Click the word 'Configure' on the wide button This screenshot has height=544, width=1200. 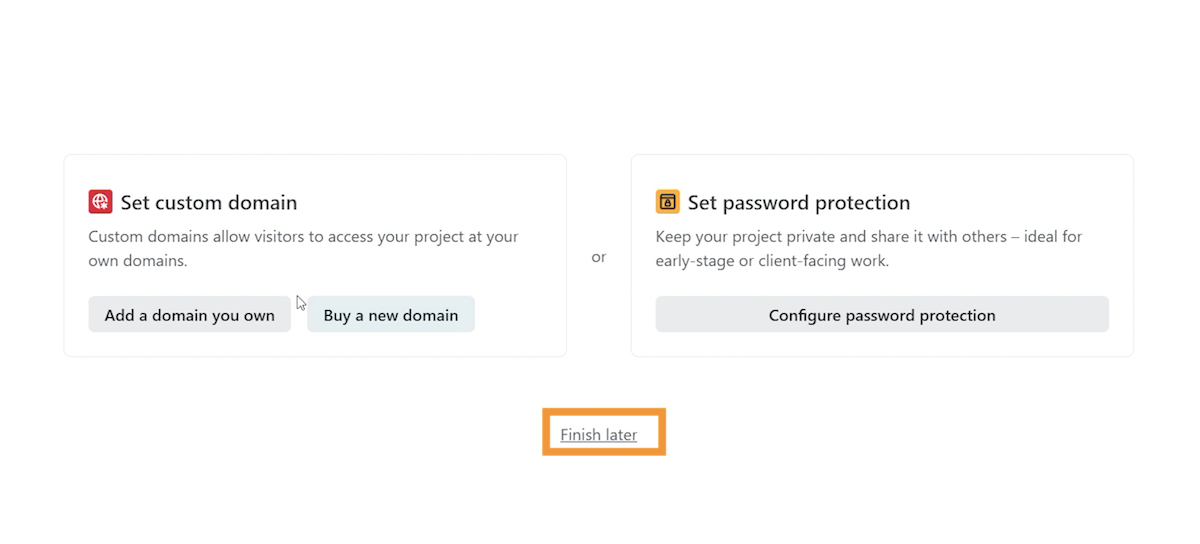(805, 315)
